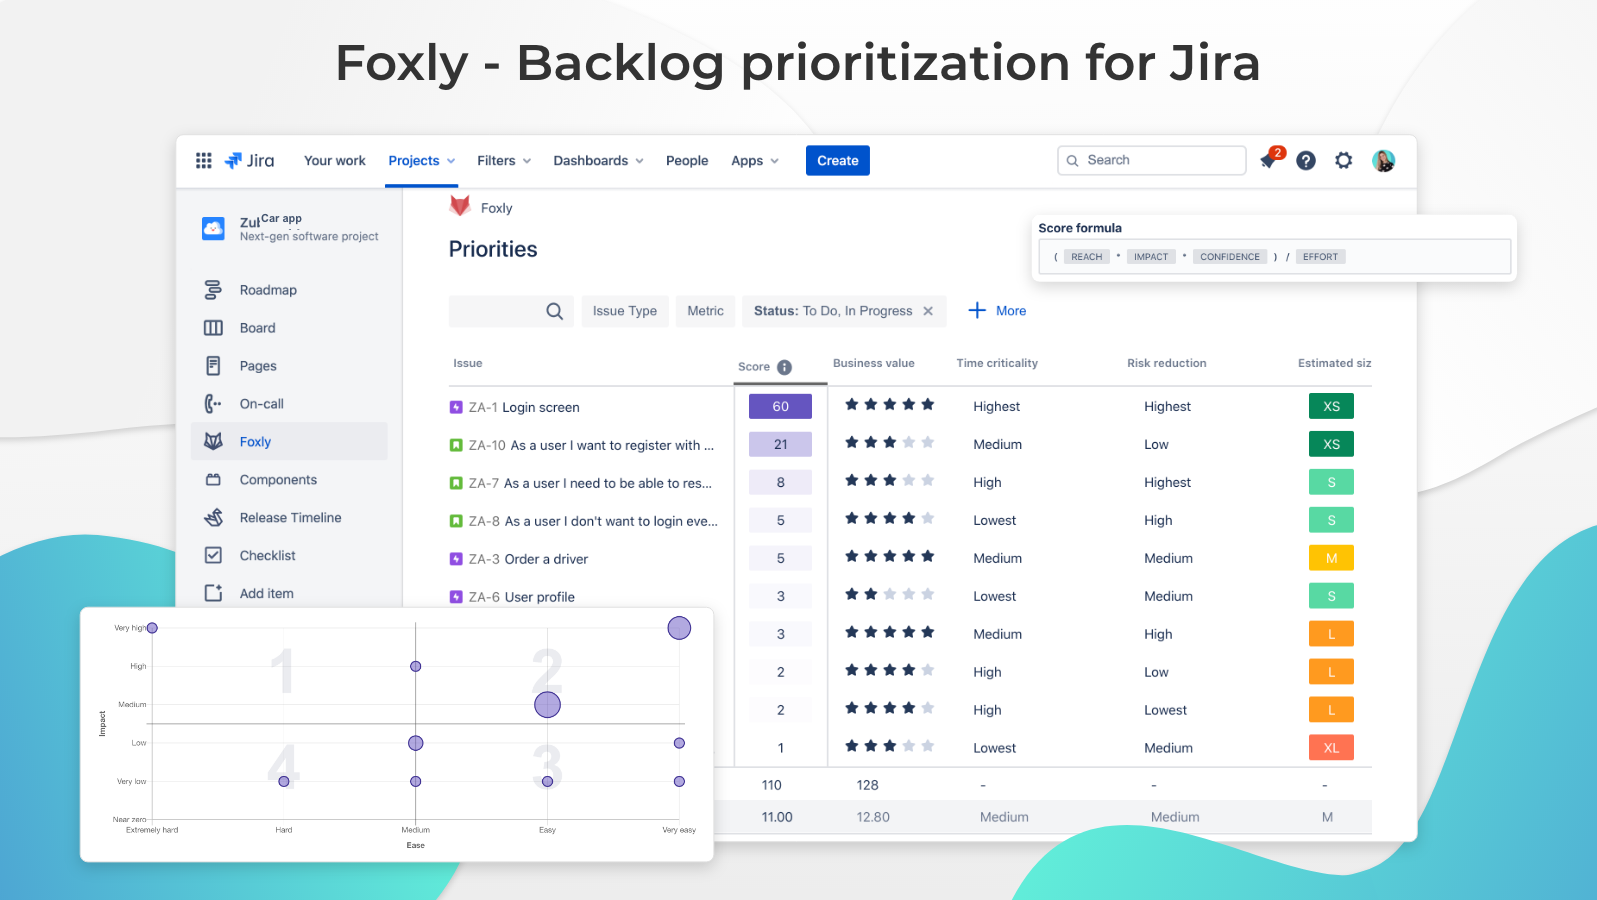Click the Score info icon
The image size is (1597, 900).
coord(785,367)
